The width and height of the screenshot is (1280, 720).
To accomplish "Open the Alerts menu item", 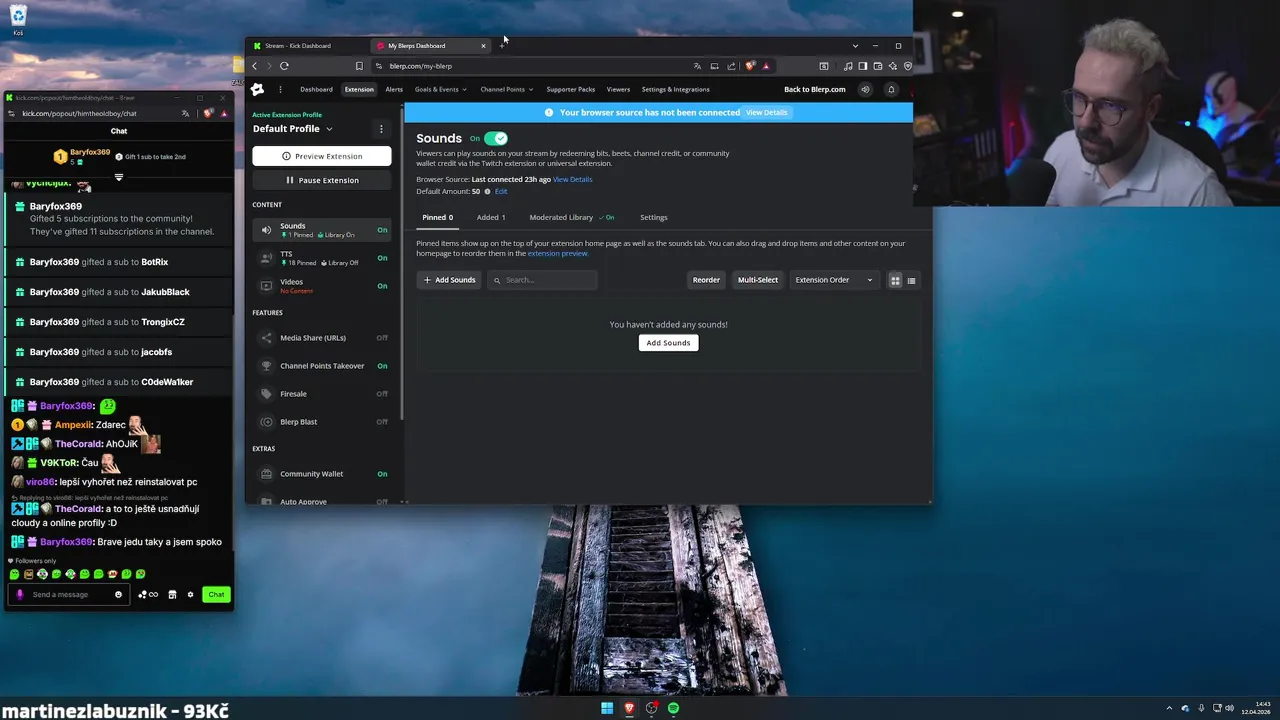I will 394,89.
